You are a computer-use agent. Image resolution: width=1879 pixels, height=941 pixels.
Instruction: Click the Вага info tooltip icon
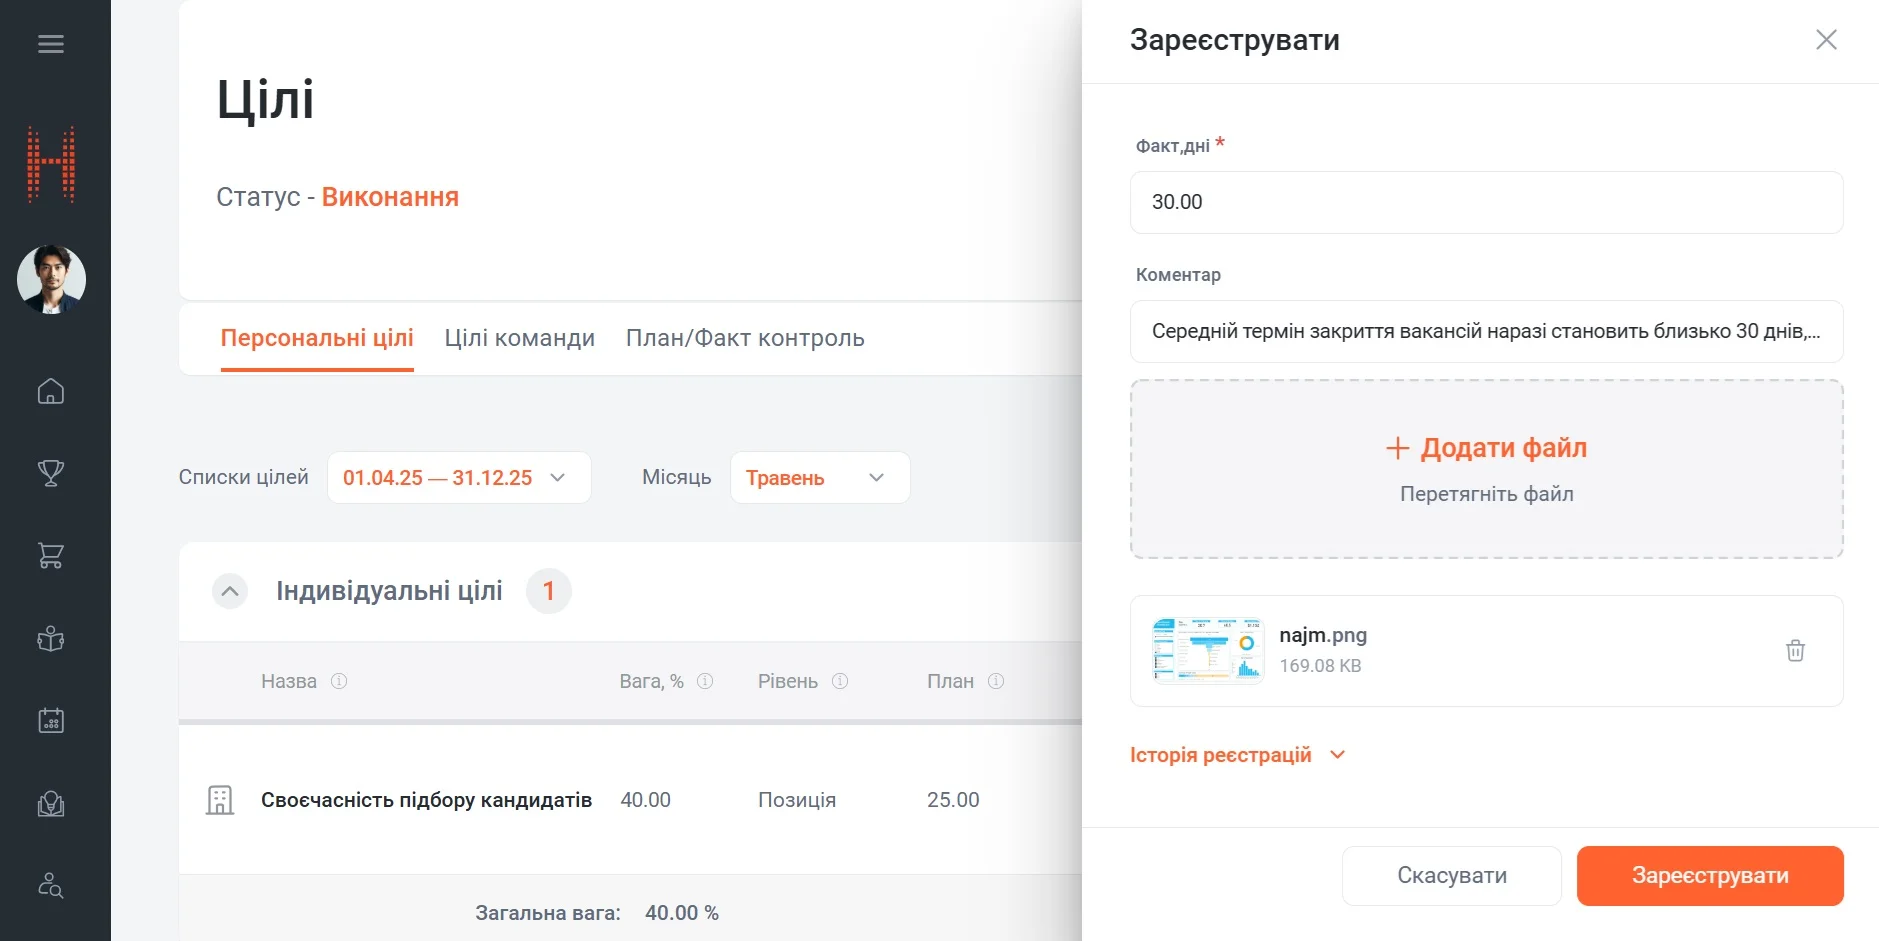point(705,681)
